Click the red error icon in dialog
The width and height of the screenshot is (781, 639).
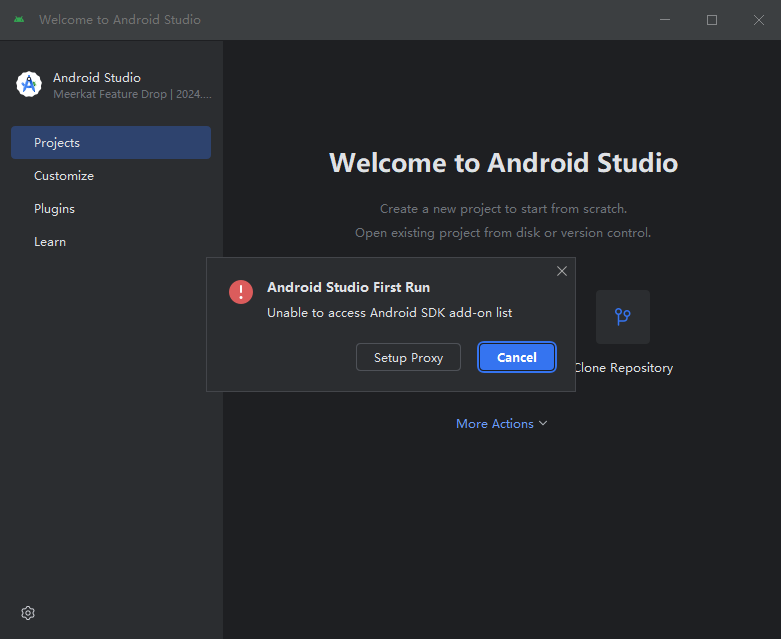pyautogui.click(x=241, y=291)
